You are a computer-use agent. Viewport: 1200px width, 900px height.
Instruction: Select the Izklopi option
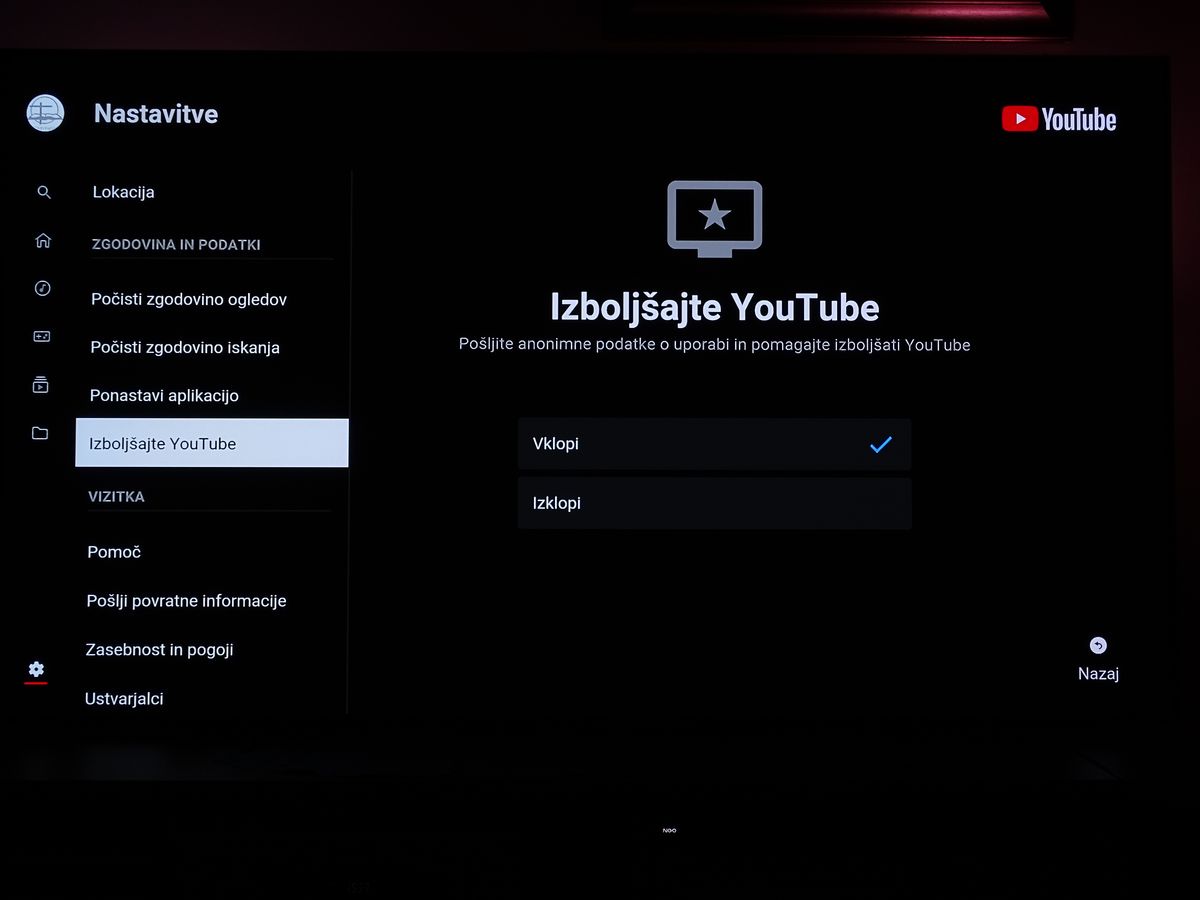[x=714, y=503]
